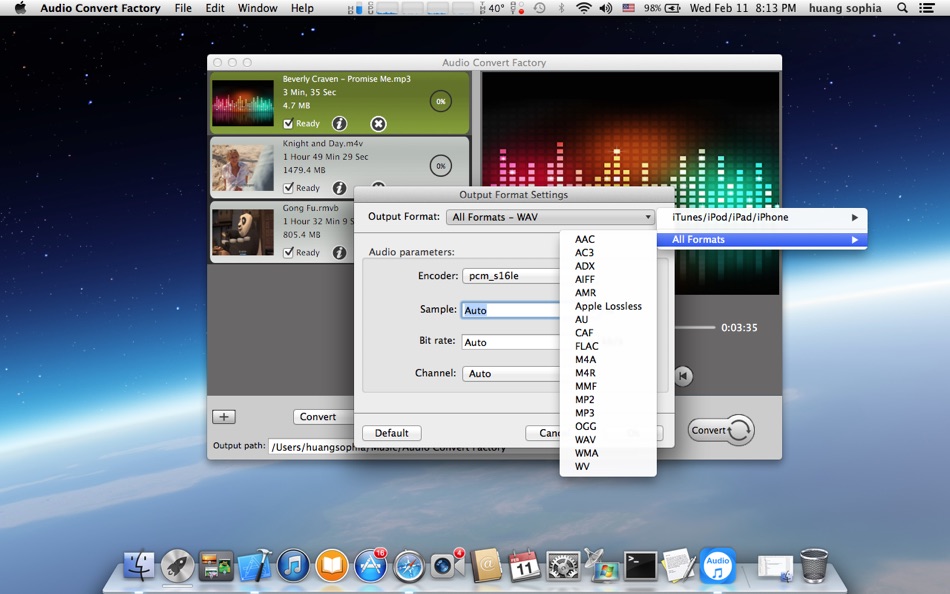Expand the All Formats submenu
This screenshot has height=594, width=950.
pyautogui.click(x=762, y=239)
